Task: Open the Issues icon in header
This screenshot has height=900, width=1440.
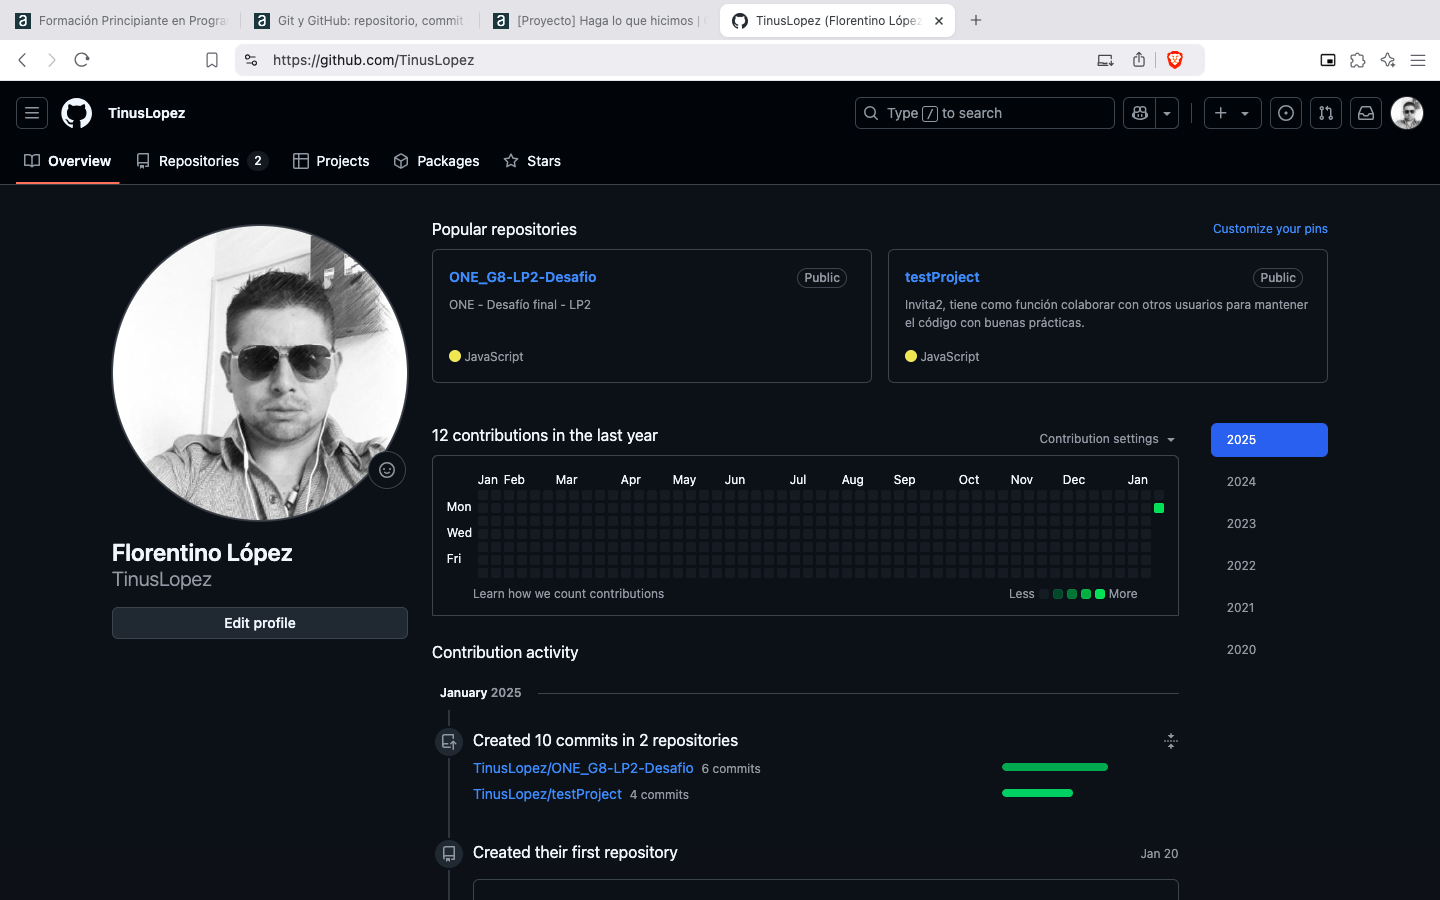Action: tap(1286, 113)
